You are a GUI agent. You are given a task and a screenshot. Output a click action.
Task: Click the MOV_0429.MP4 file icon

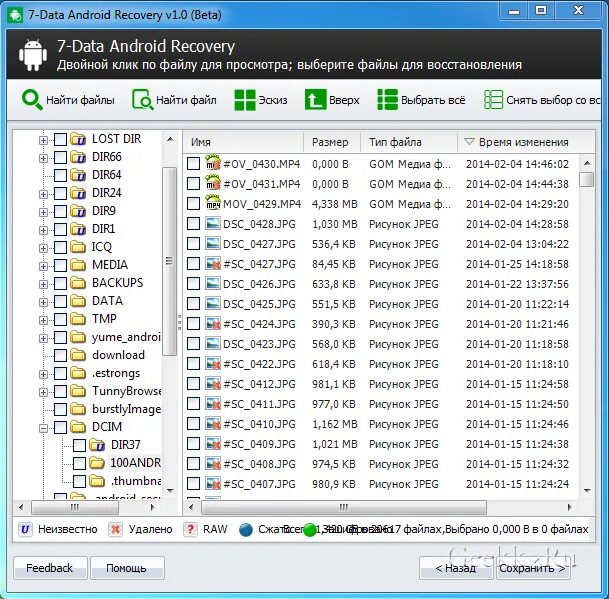pyautogui.click(x=213, y=204)
